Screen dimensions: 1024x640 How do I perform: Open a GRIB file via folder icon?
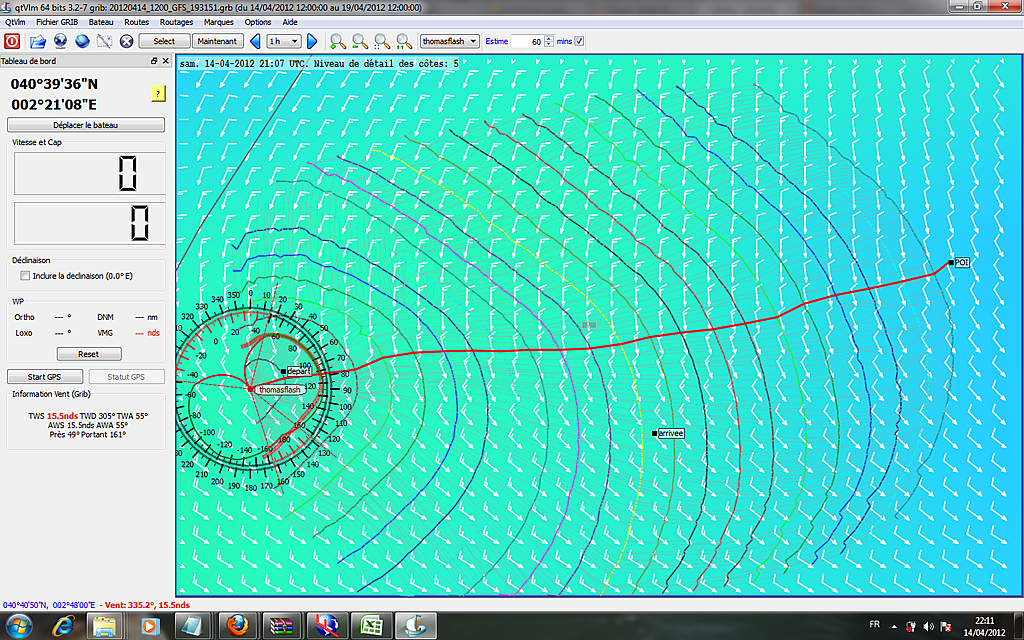coord(38,41)
